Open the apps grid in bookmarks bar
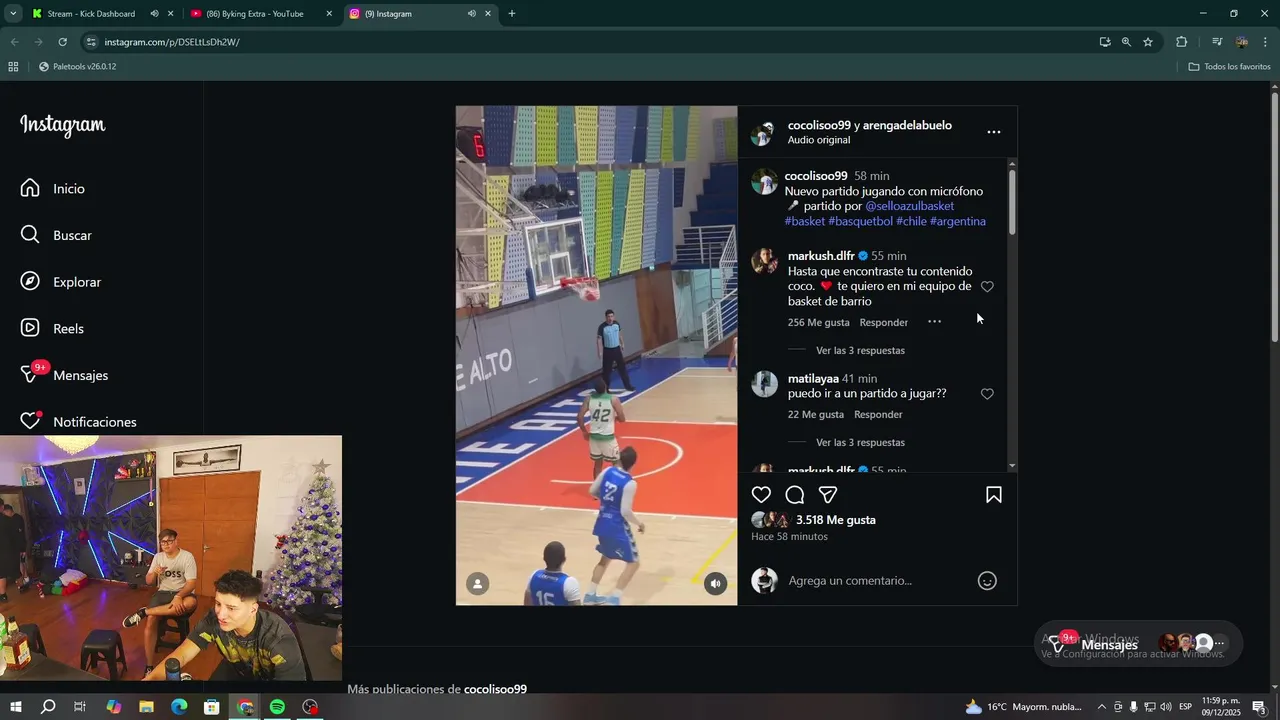 (13, 67)
